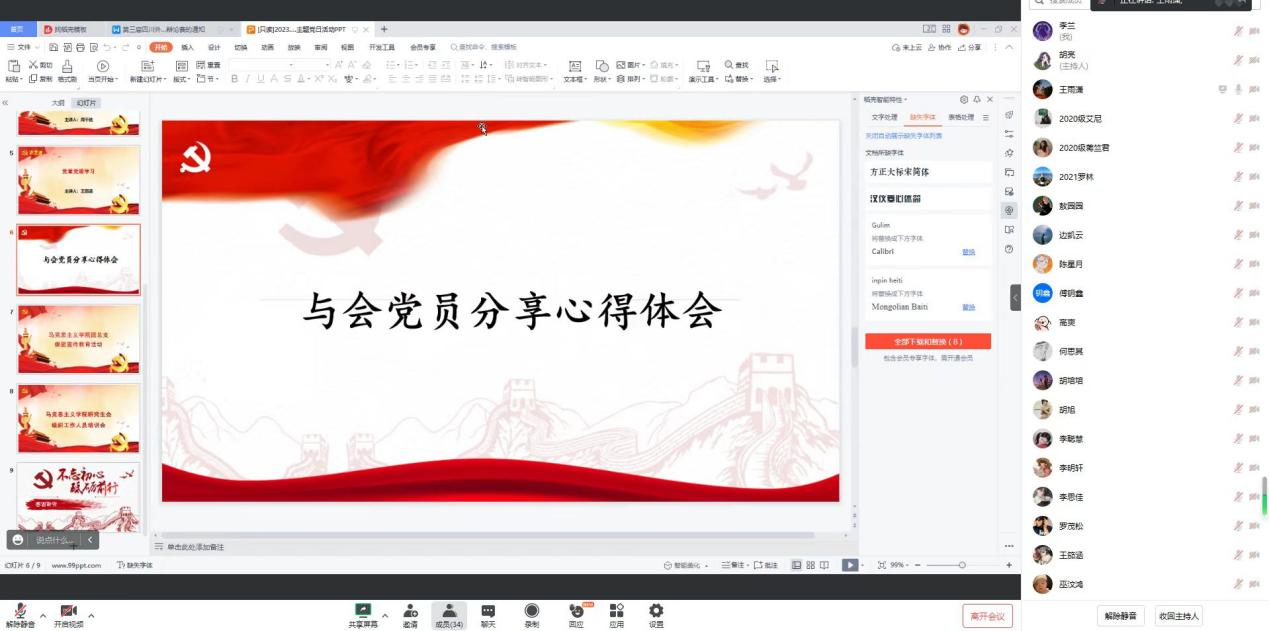Open the 文件 menu dropdown
The width and height of the screenshot is (1269, 631).
(x=24, y=47)
